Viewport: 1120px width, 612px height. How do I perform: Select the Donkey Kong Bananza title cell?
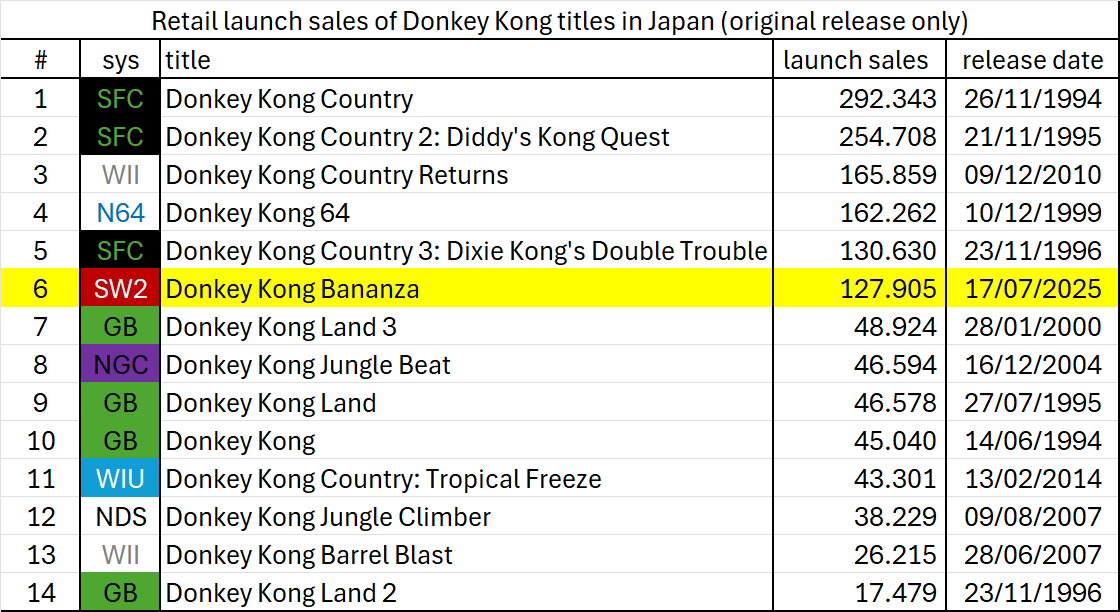pos(466,289)
